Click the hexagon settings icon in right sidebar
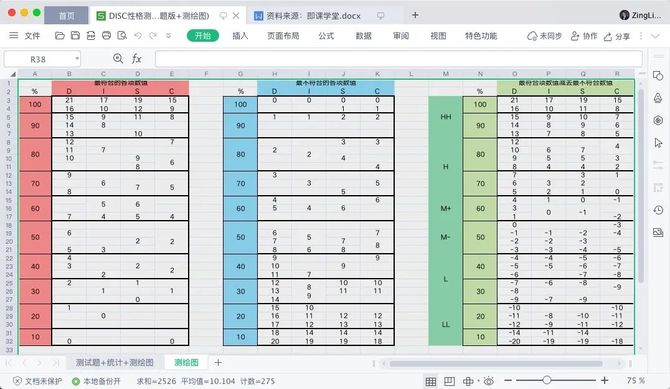 coord(658,120)
